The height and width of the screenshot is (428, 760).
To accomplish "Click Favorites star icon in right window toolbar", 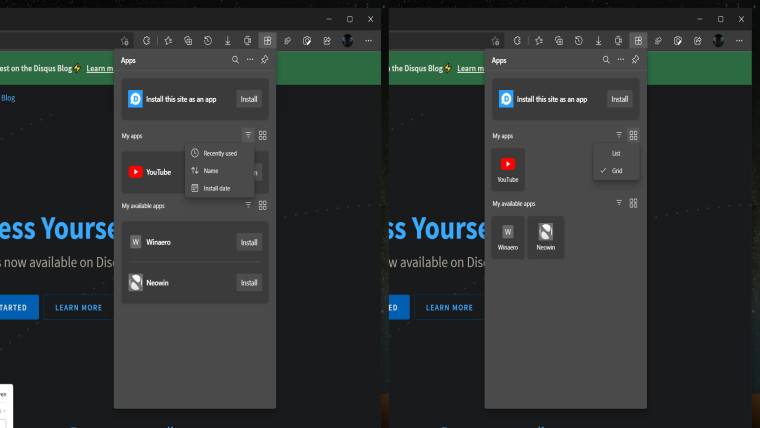I will [x=539, y=41].
